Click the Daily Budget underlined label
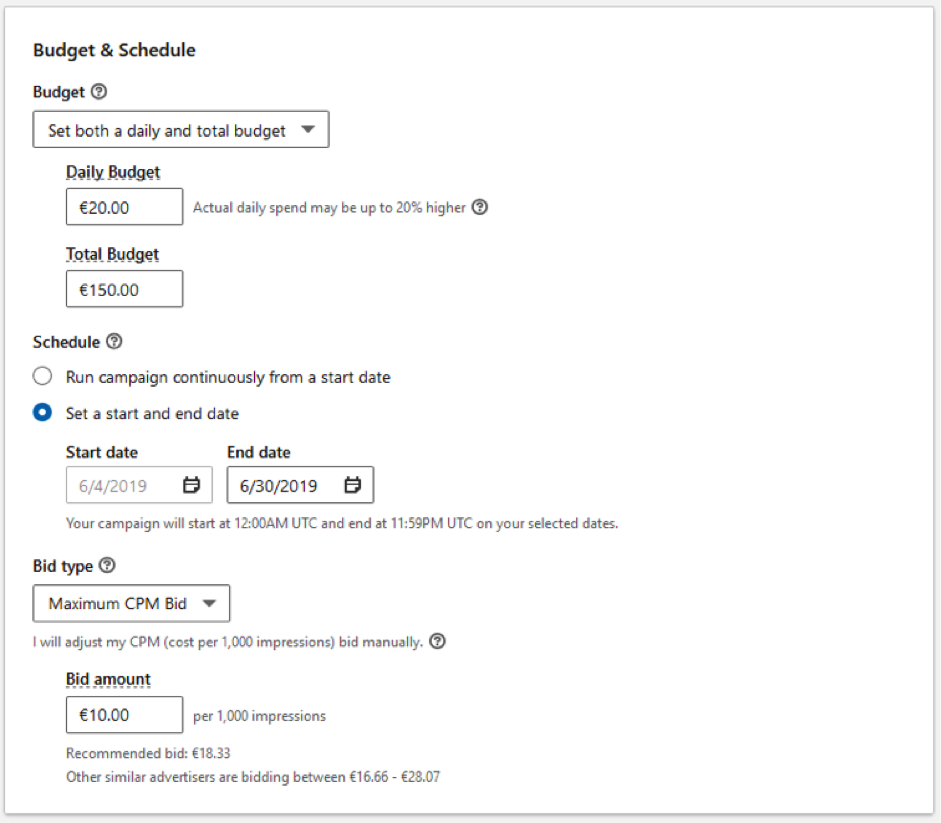The height and width of the screenshot is (823, 941). coord(113,172)
